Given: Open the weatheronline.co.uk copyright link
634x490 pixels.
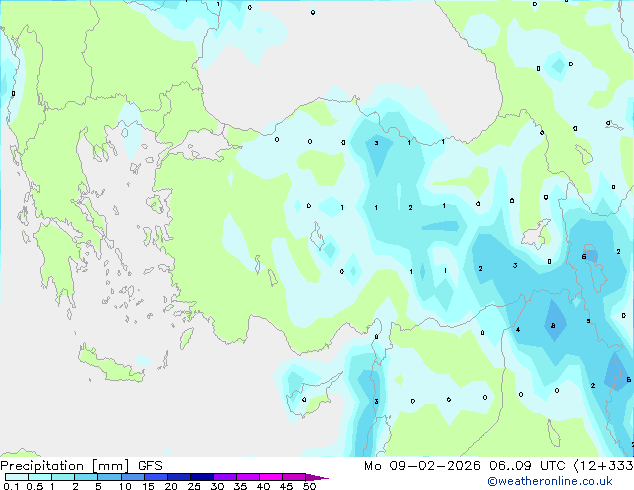Looking at the screenshot, I should coord(550,481).
